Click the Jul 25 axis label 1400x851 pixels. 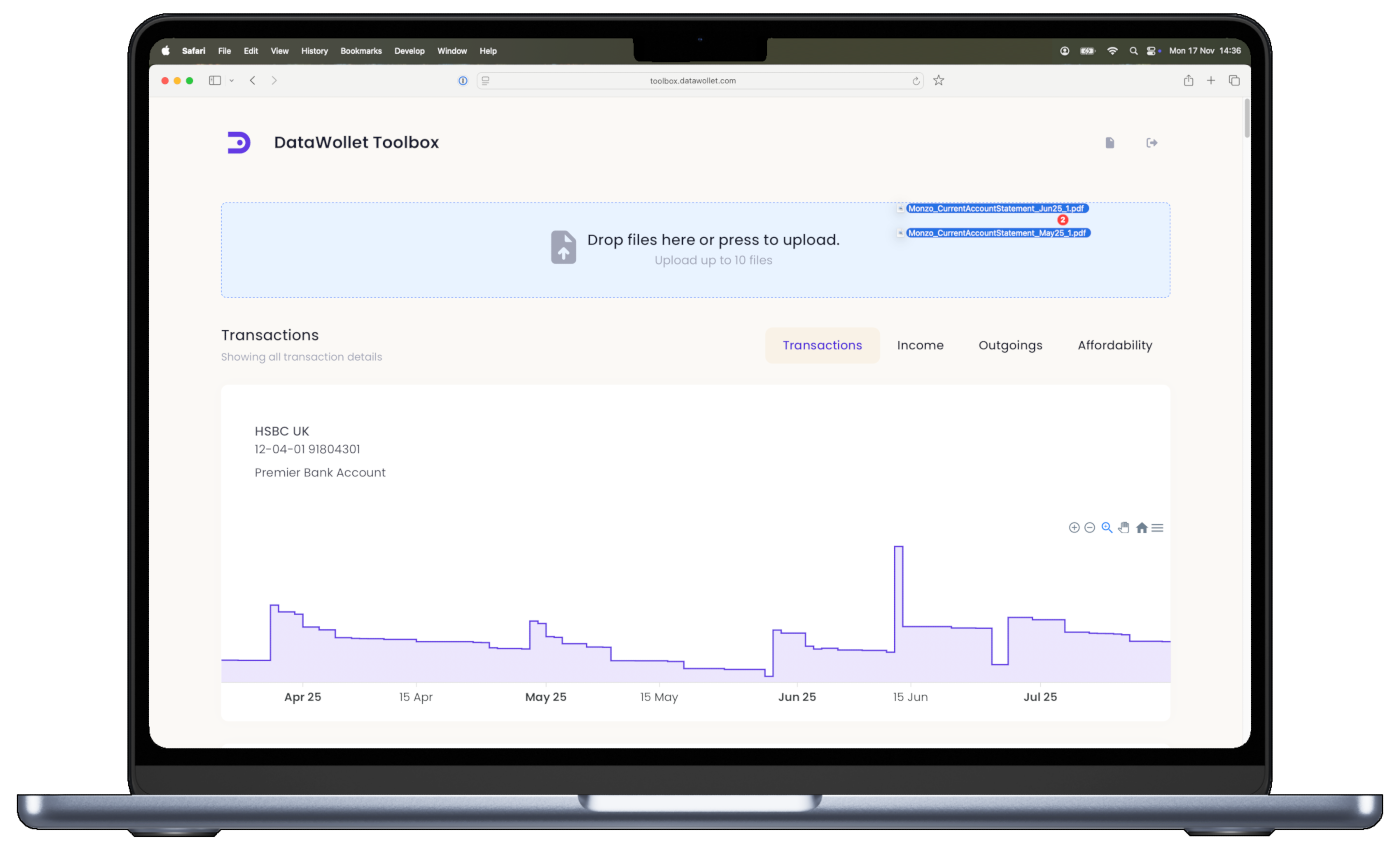(1041, 697)
